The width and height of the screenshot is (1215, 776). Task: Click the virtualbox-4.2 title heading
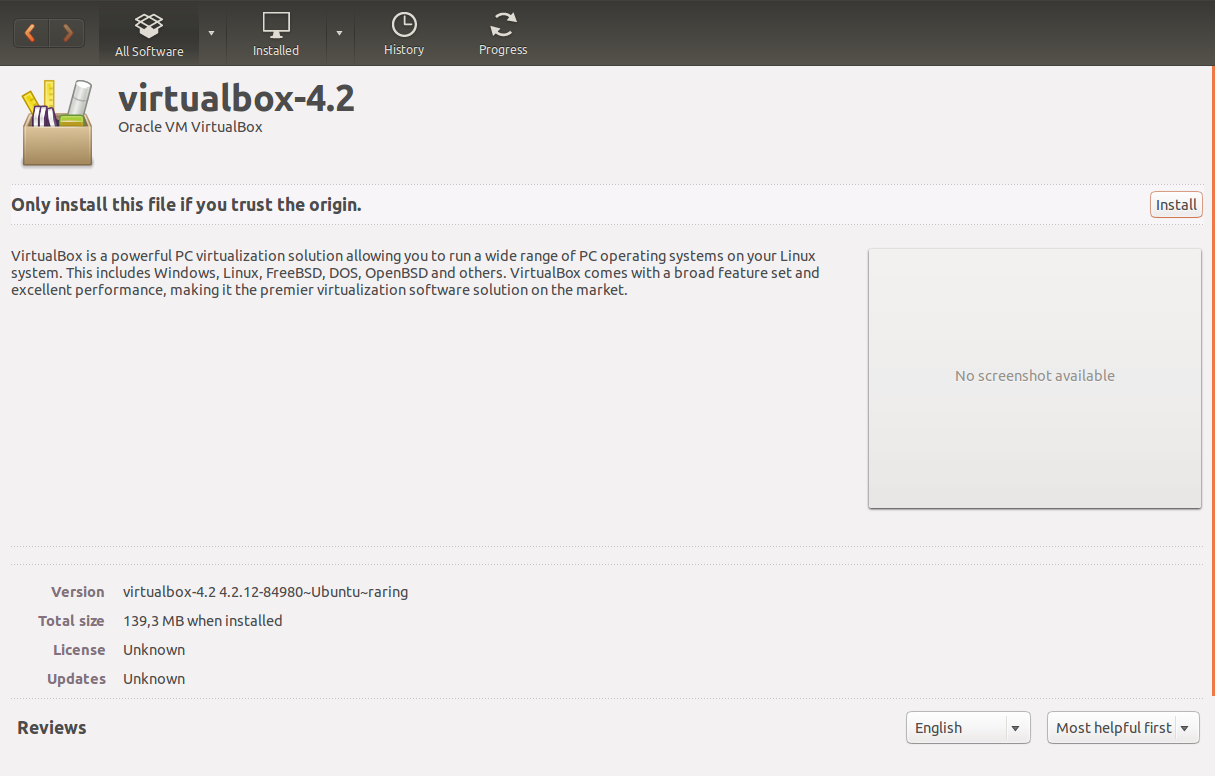(x=237, y=98)
